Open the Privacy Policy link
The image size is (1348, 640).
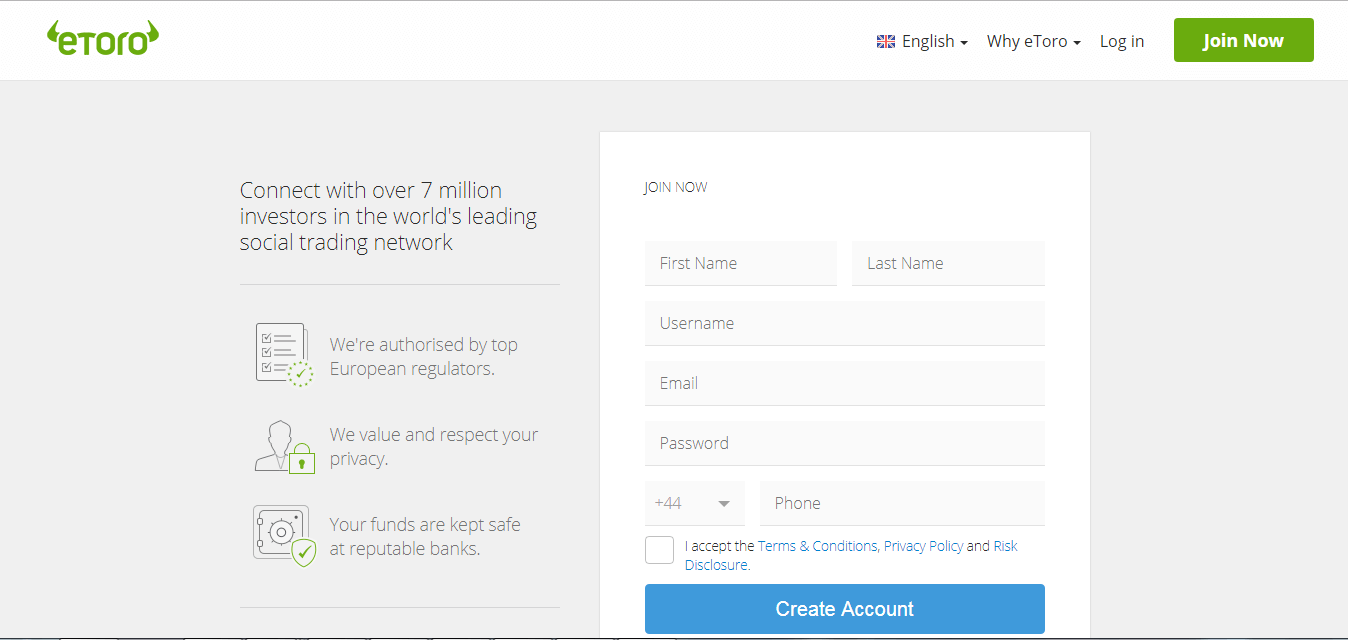pyautogui.click(x=924, y=546)
